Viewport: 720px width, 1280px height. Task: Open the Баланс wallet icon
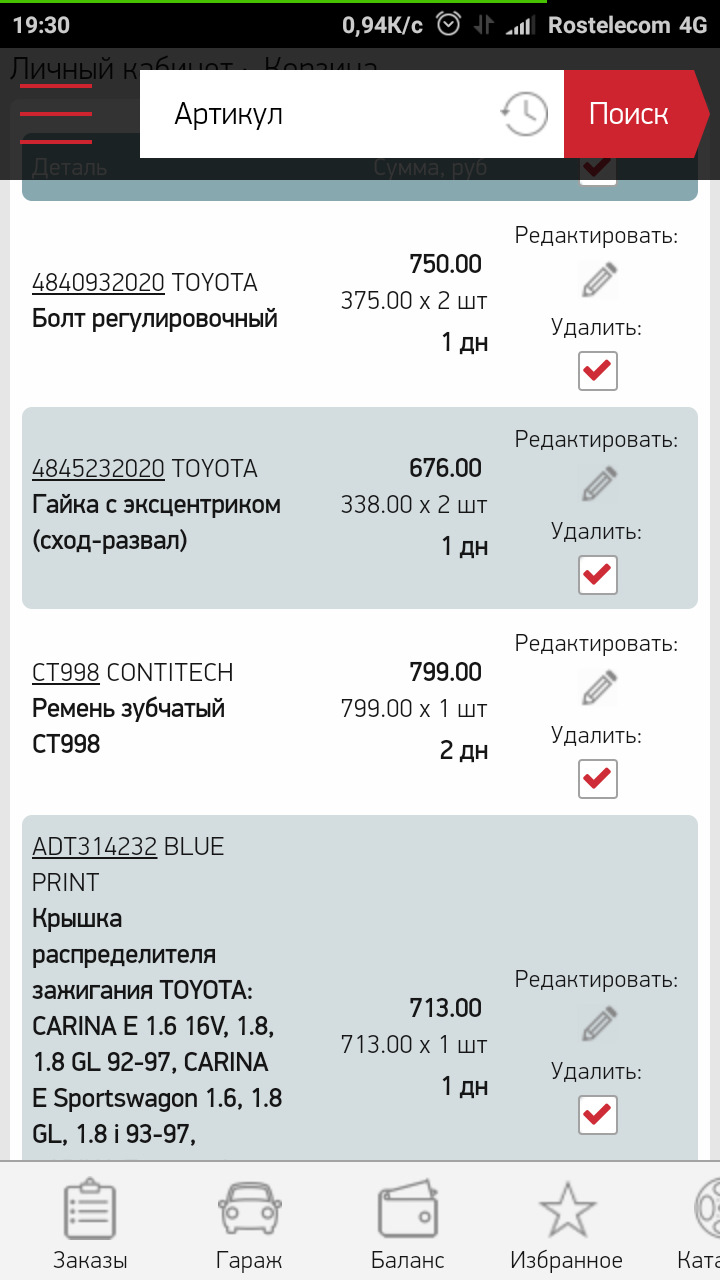[408, 1212]
